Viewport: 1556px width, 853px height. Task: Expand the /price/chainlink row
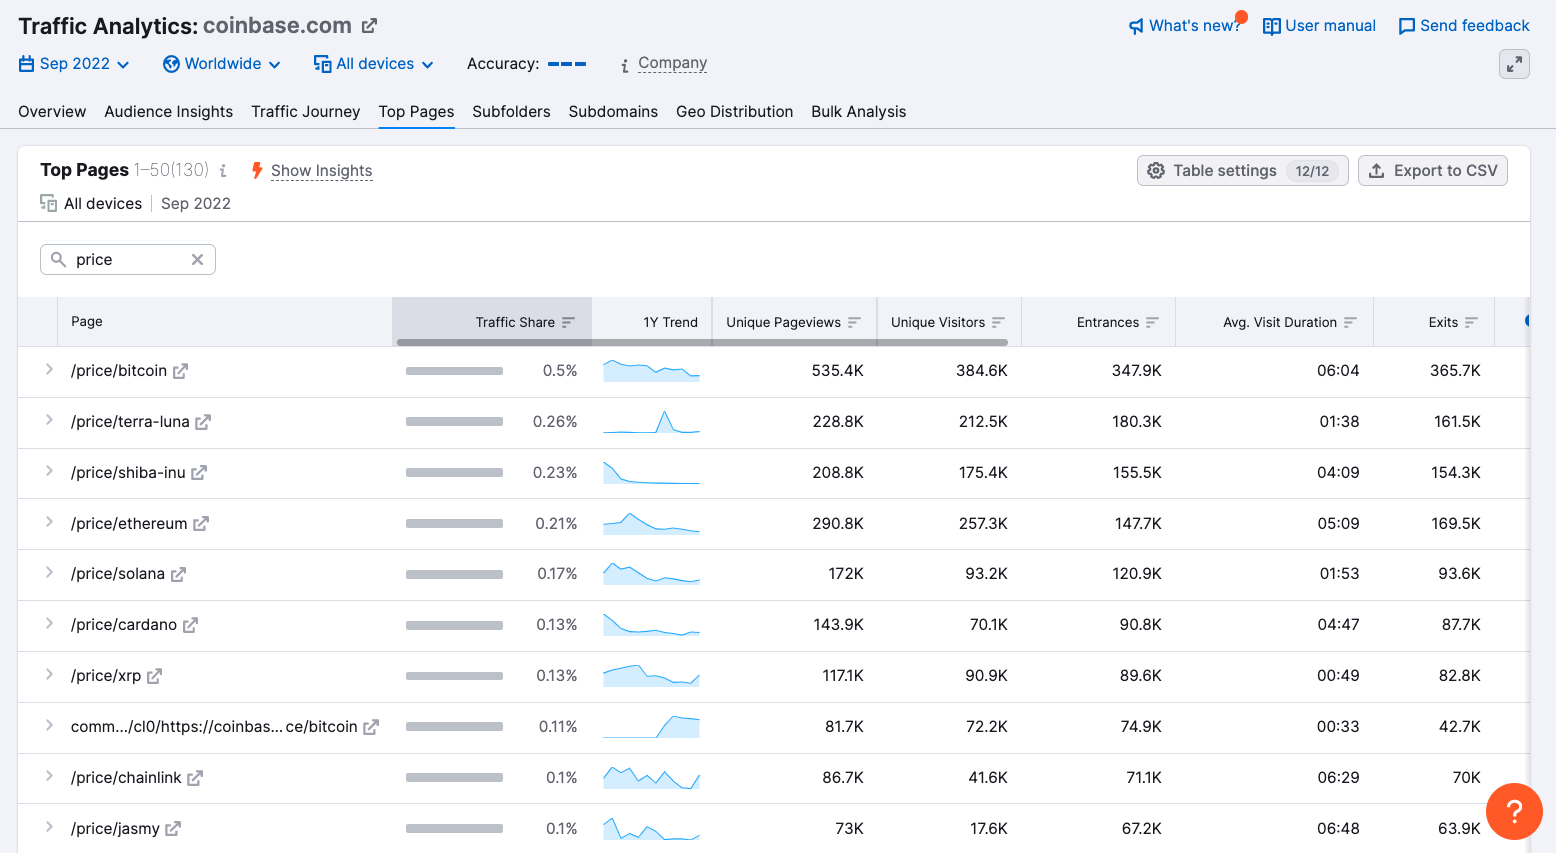coord(49,776)
